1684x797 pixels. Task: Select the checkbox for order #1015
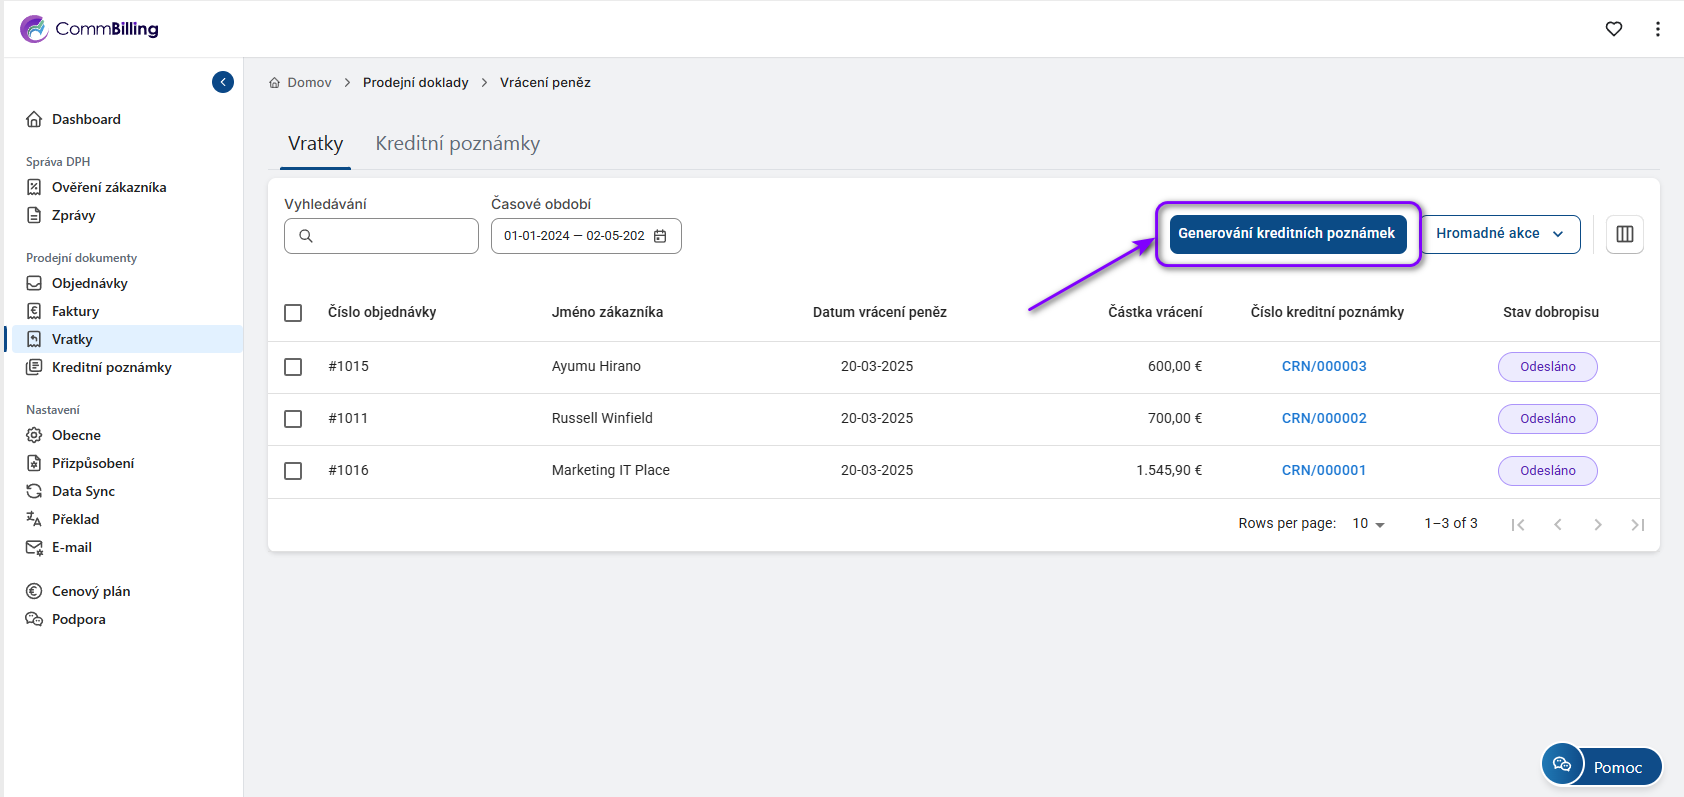click(293, 367)
